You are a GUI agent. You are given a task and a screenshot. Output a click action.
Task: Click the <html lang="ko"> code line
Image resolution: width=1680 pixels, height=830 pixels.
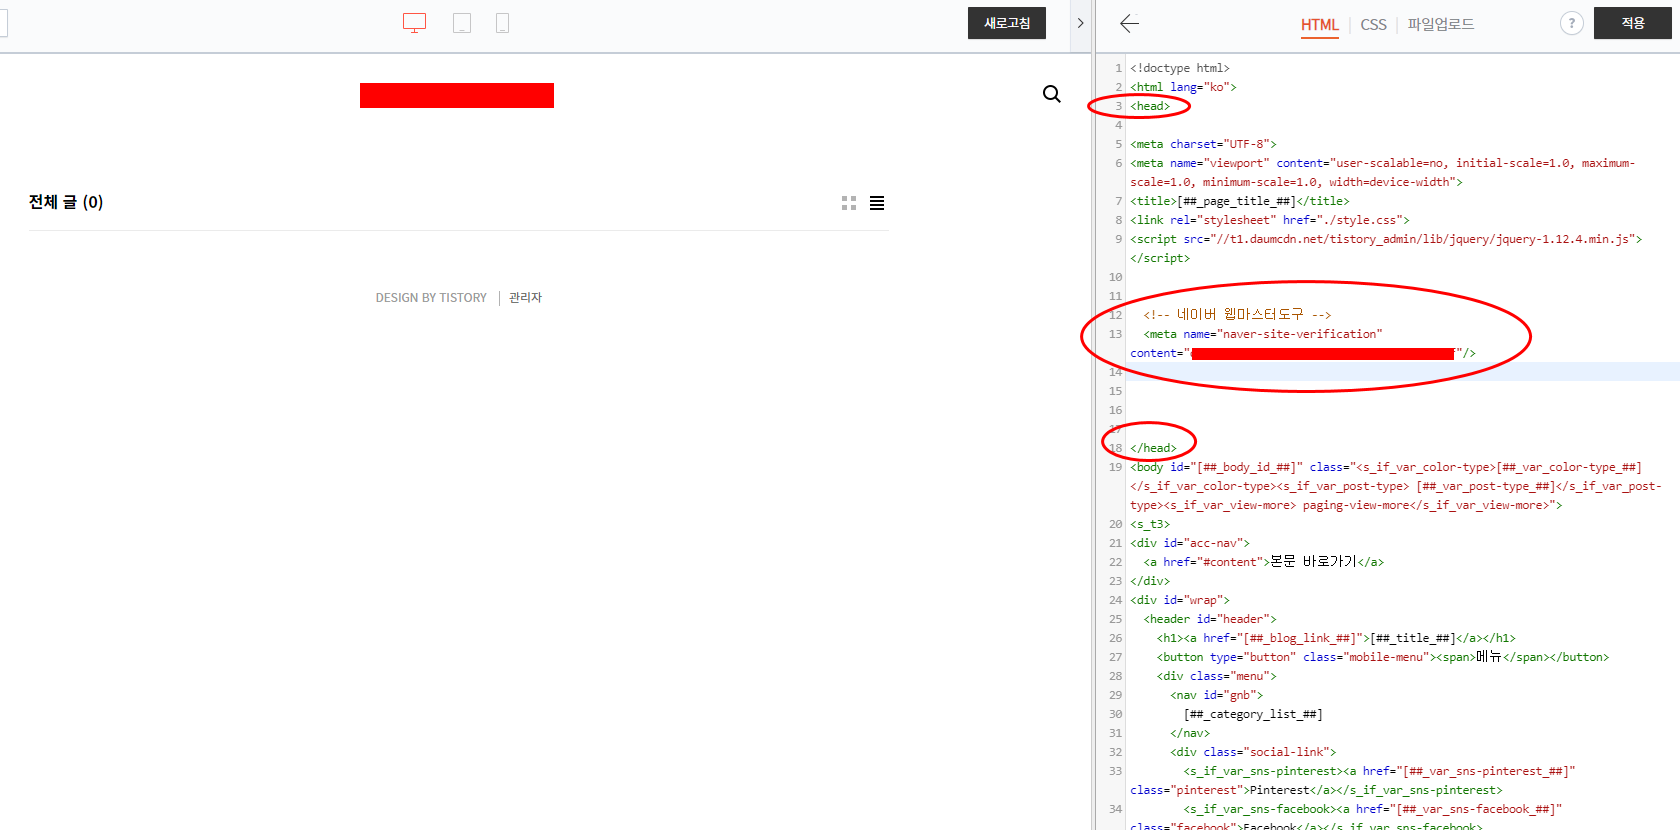click(1183, 87)
